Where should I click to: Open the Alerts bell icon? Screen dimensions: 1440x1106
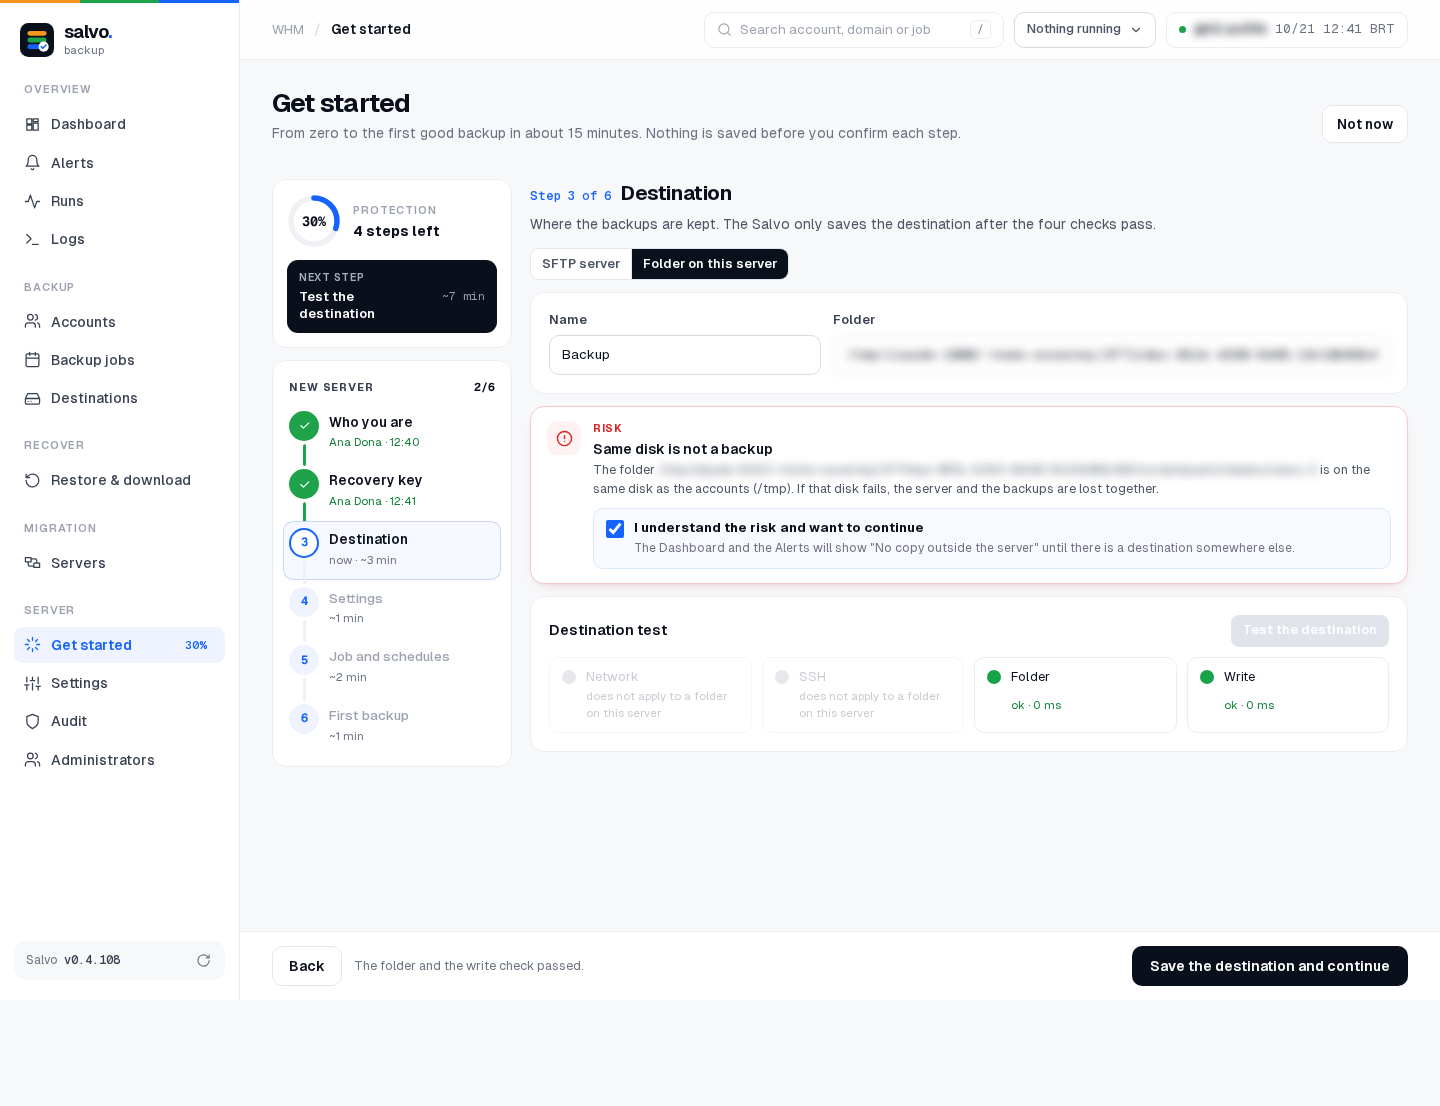pos(32,163)
